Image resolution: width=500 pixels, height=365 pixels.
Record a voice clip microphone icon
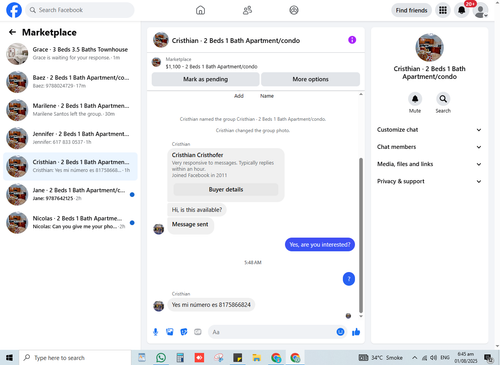click(x=155, y=332)
